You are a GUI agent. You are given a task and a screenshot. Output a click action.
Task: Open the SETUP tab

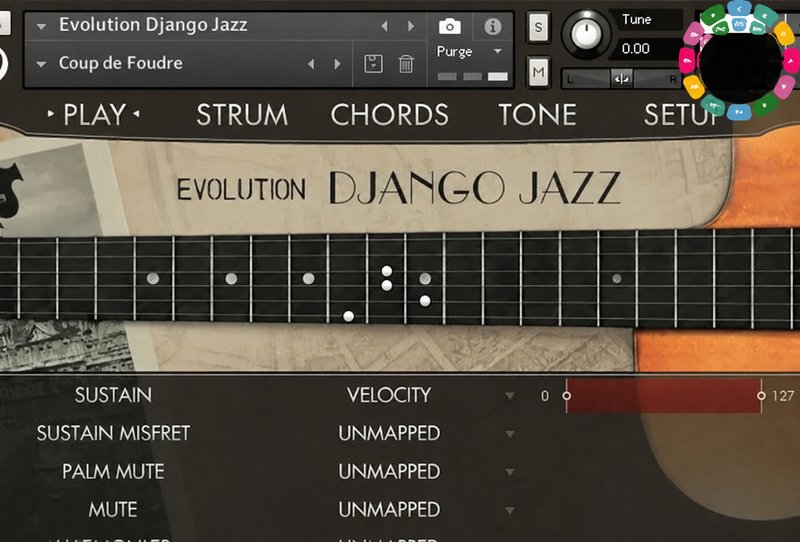pos(681,114)
